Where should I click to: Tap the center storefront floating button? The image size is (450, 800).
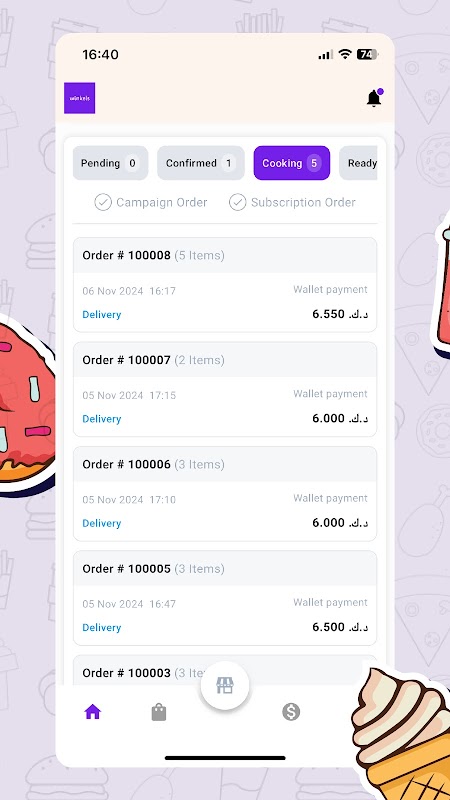coord(225,686)
